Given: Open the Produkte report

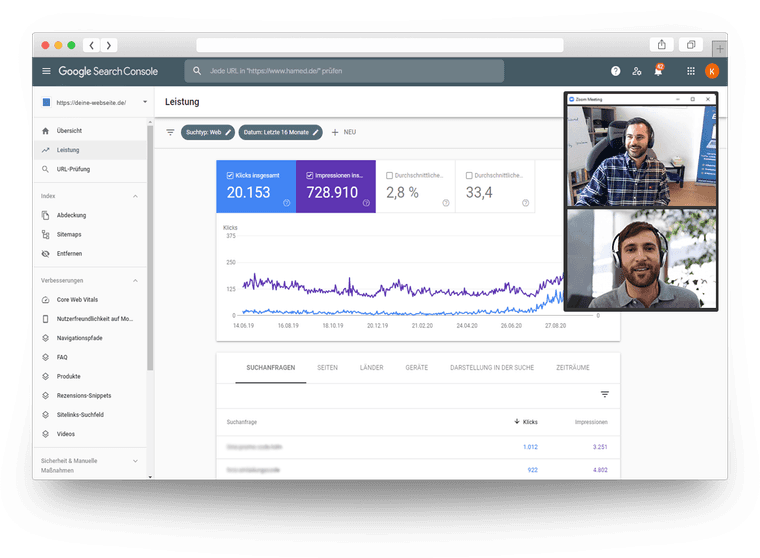Looking at the screenshot, I should (90, 376).
